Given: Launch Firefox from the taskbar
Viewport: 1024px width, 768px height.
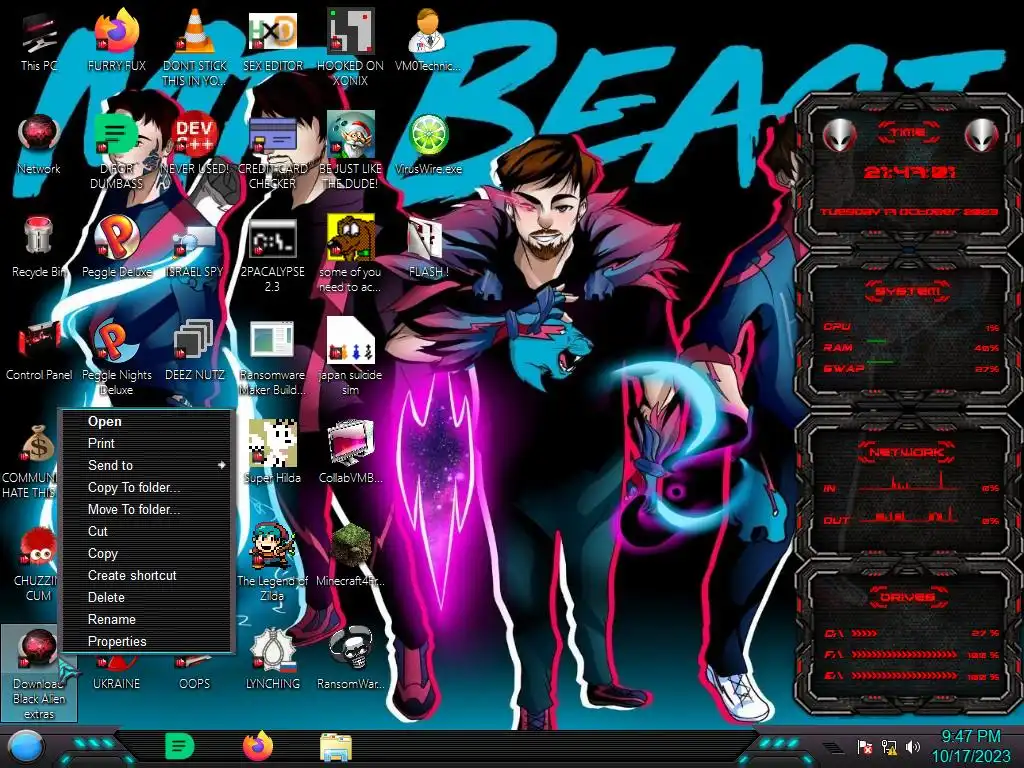Looking at the screenshot, I should [258, 746].
